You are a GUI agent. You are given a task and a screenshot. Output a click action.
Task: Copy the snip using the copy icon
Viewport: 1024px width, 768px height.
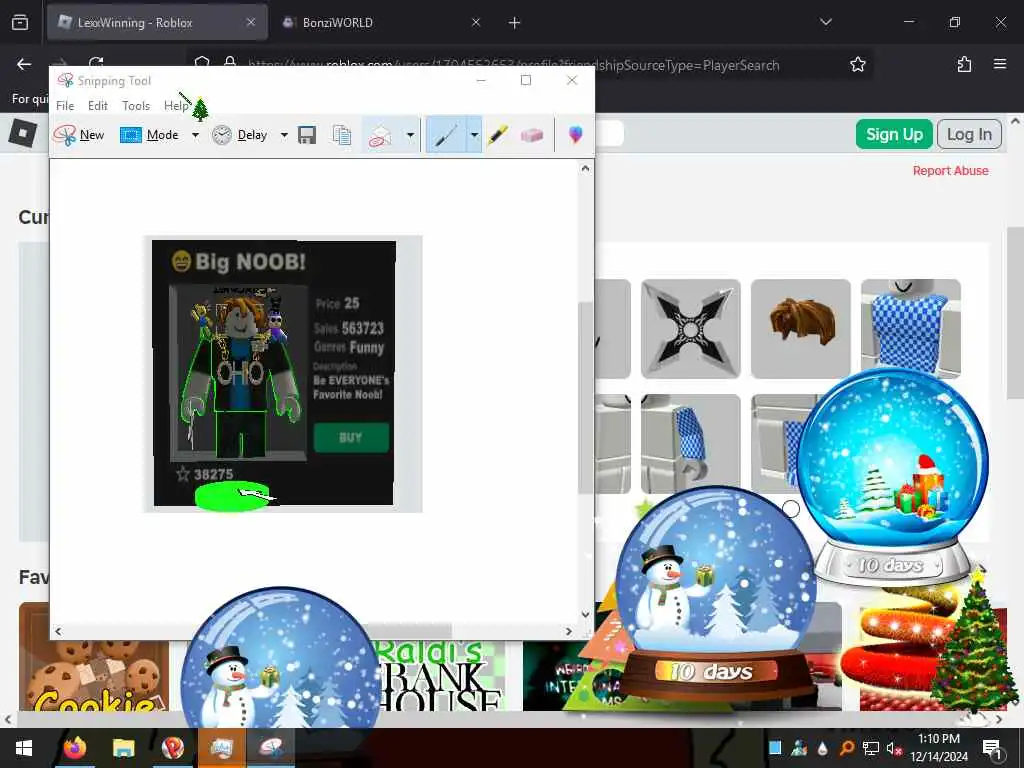[x=342, y=135]
